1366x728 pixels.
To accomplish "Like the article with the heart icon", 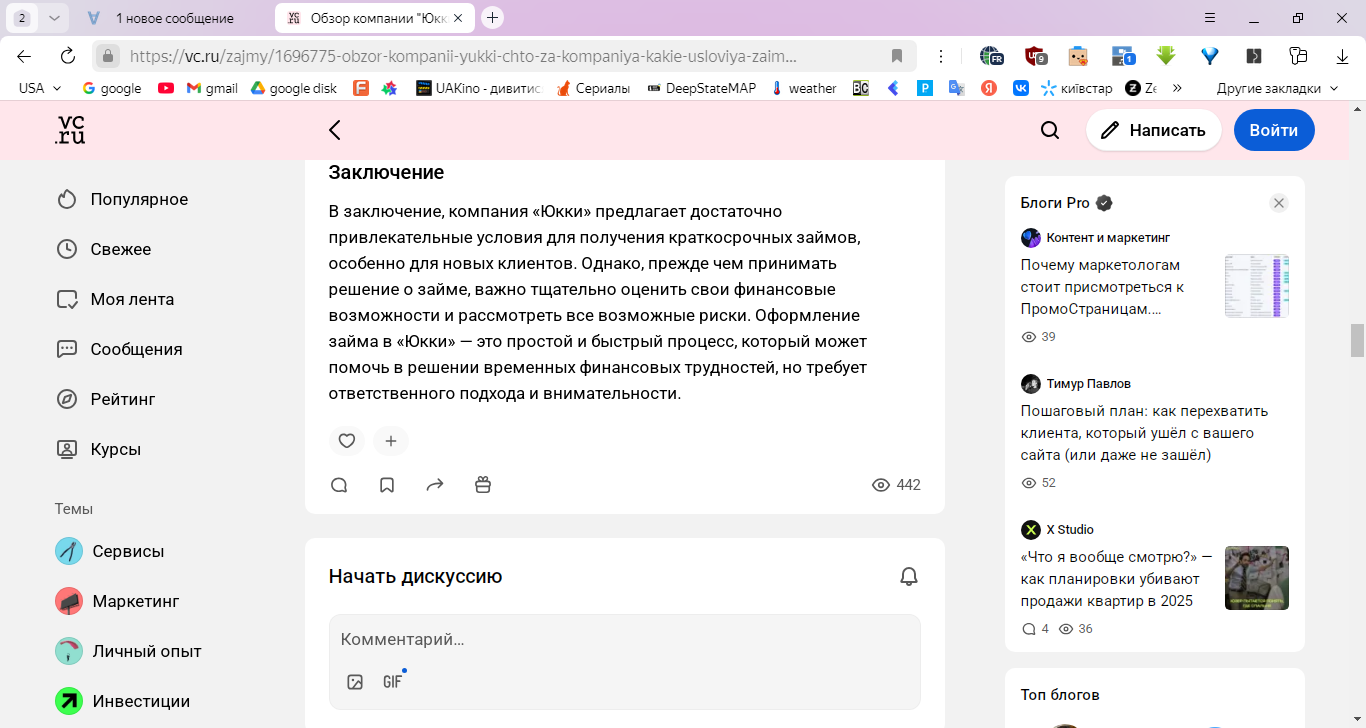I will [x=347, y=441].
